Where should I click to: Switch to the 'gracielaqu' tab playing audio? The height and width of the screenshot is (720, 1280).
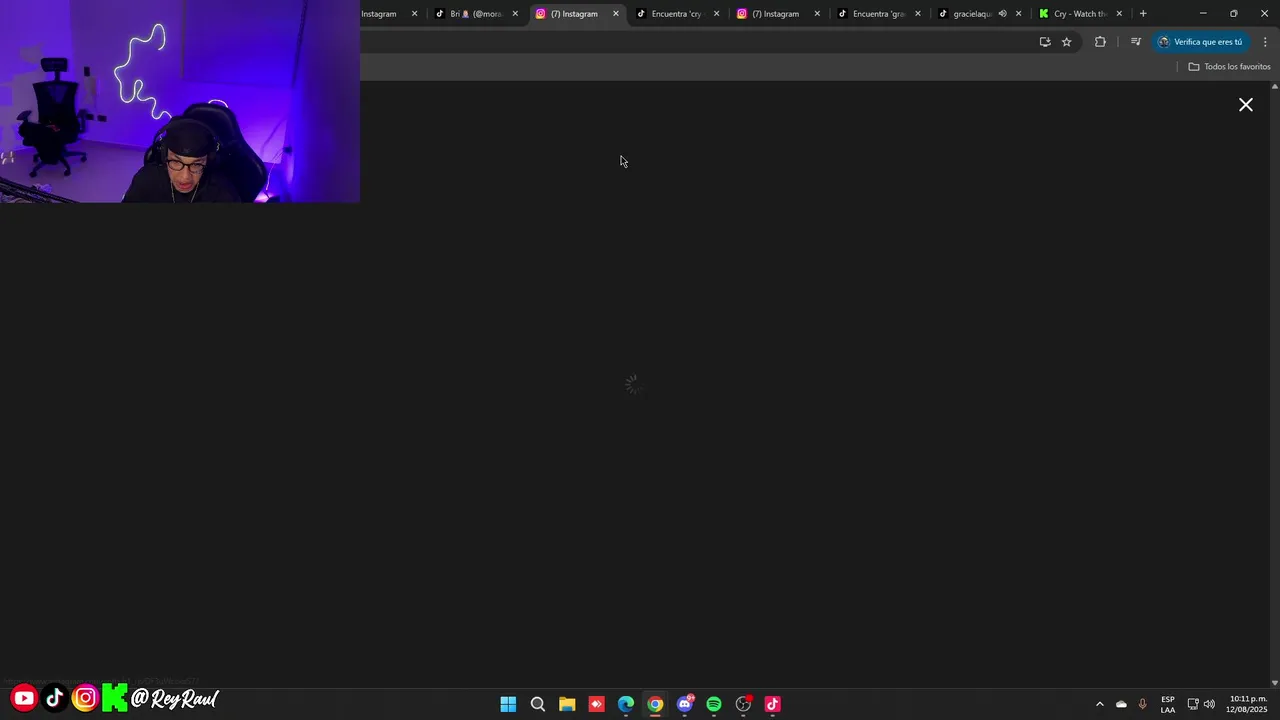click(970, 14)
